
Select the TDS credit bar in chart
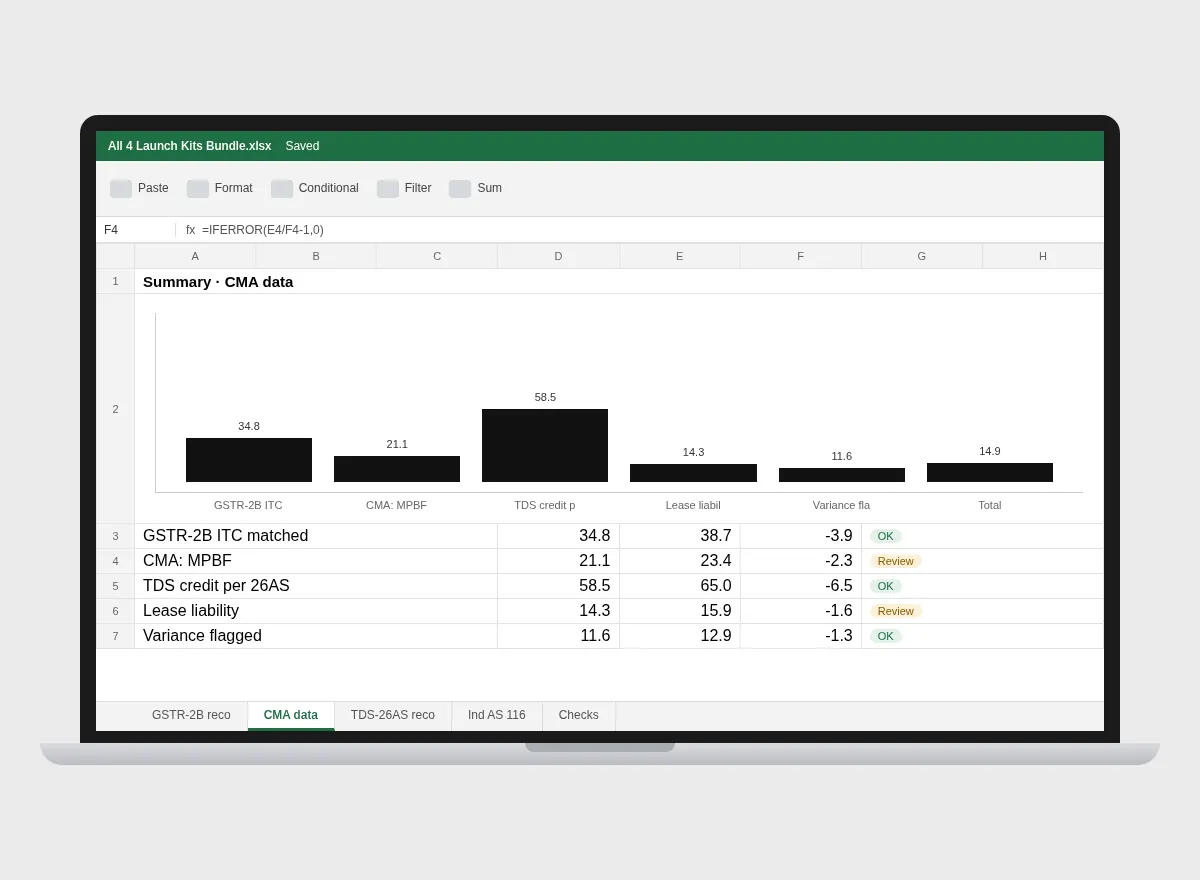pyautogui.click(x=545, y=445)
